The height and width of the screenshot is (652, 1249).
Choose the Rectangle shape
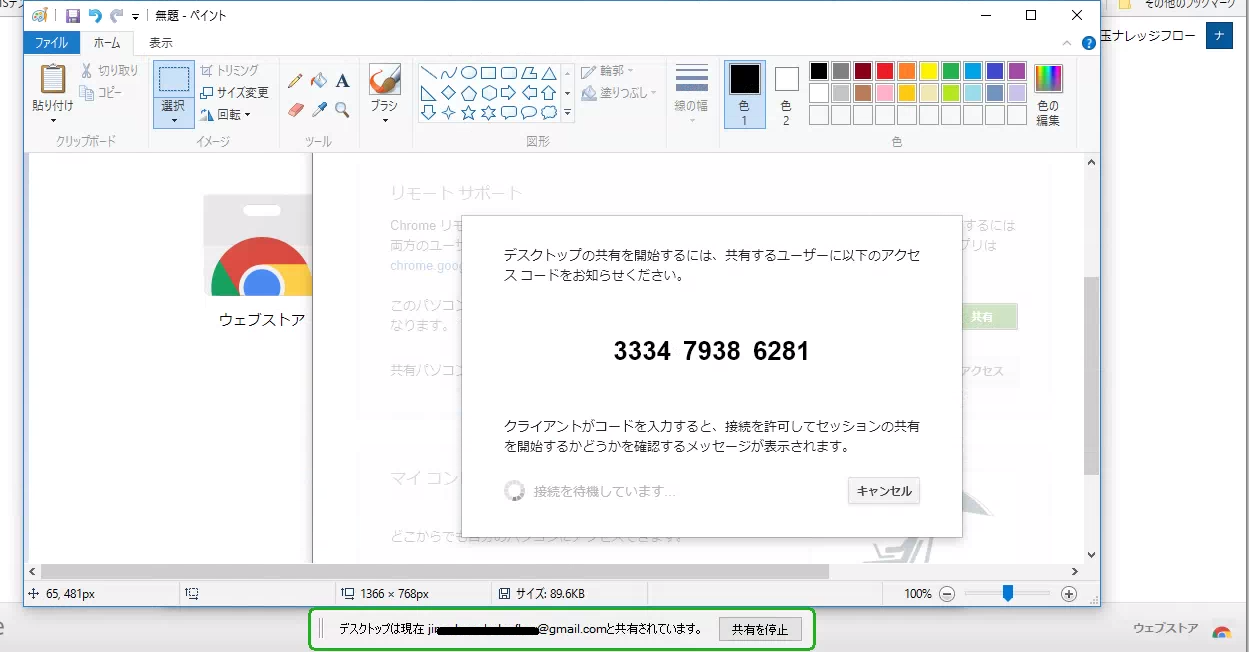[x=488, y=73]
